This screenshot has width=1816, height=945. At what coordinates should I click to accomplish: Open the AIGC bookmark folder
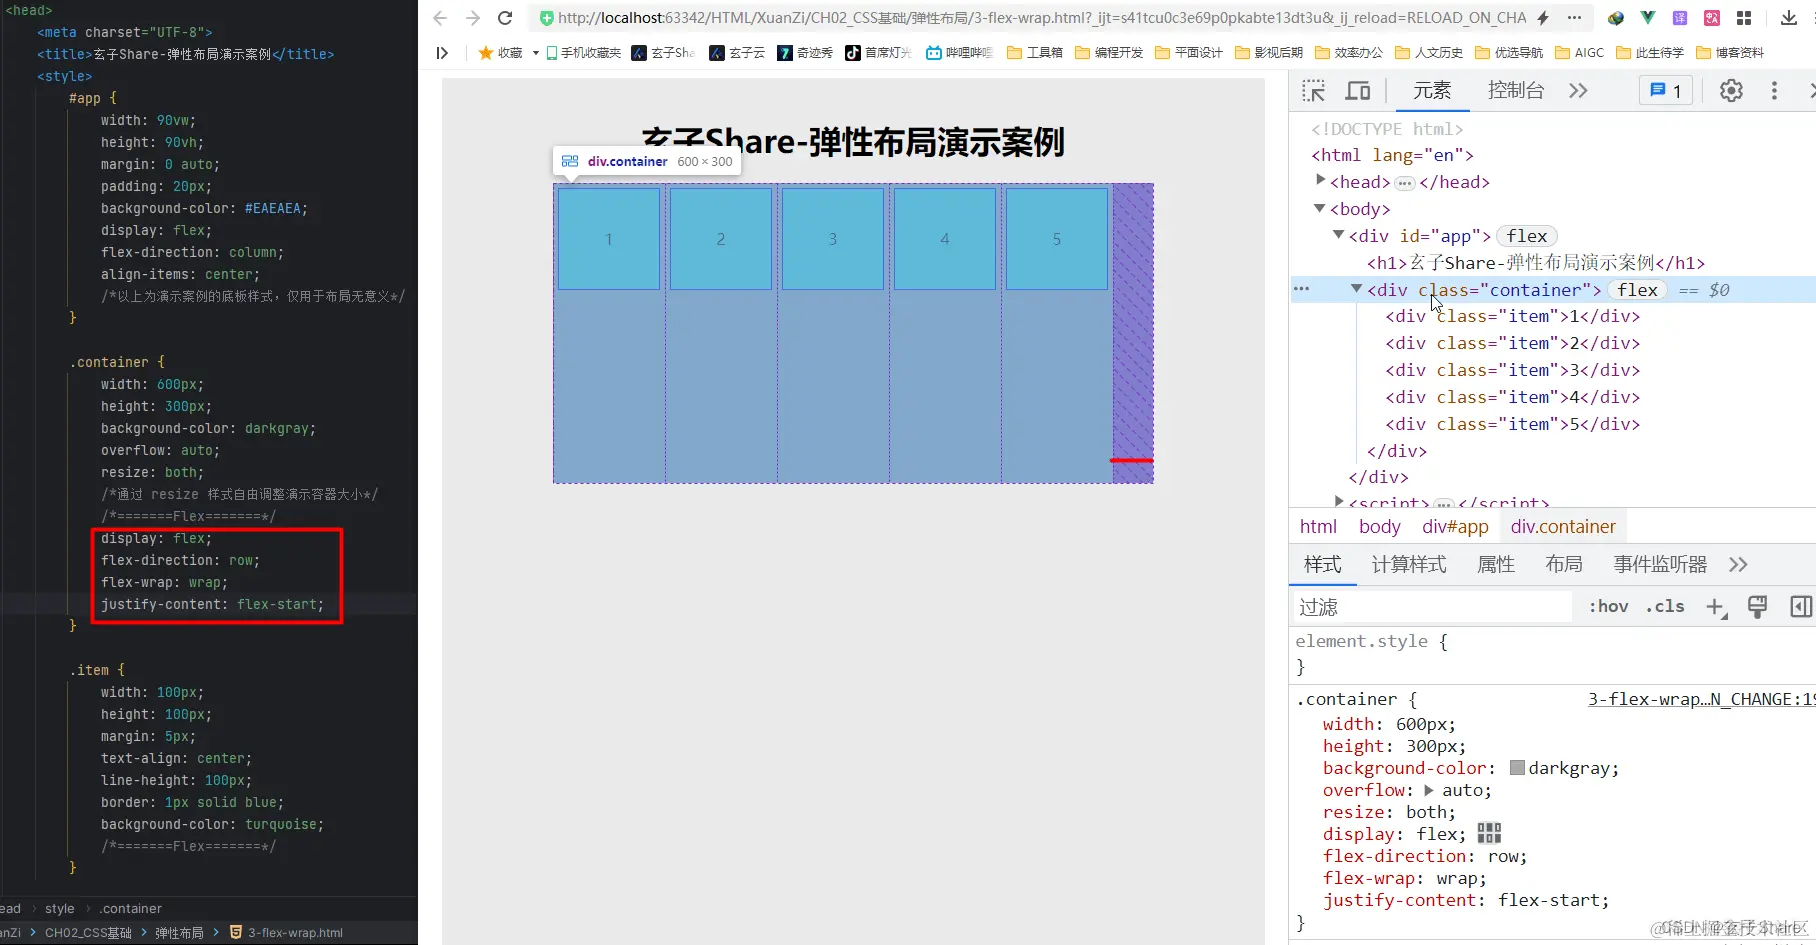pyautogui.click(x=1580, y=53)
